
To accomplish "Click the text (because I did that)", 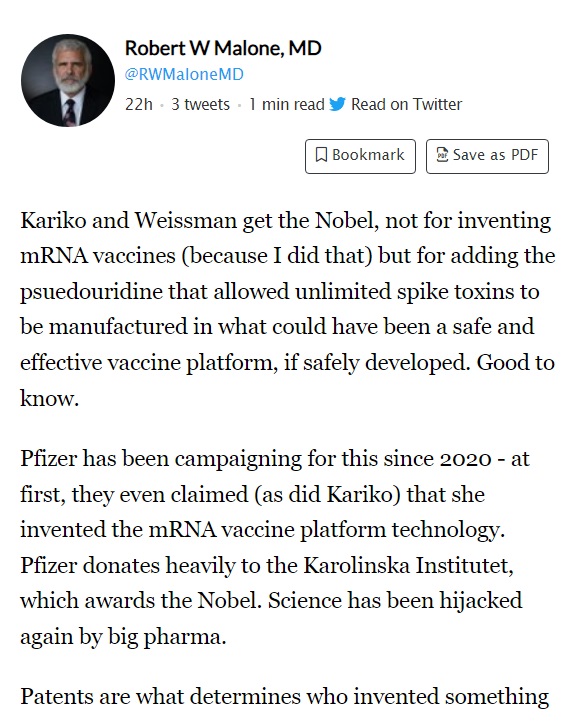I will [277, 256].
